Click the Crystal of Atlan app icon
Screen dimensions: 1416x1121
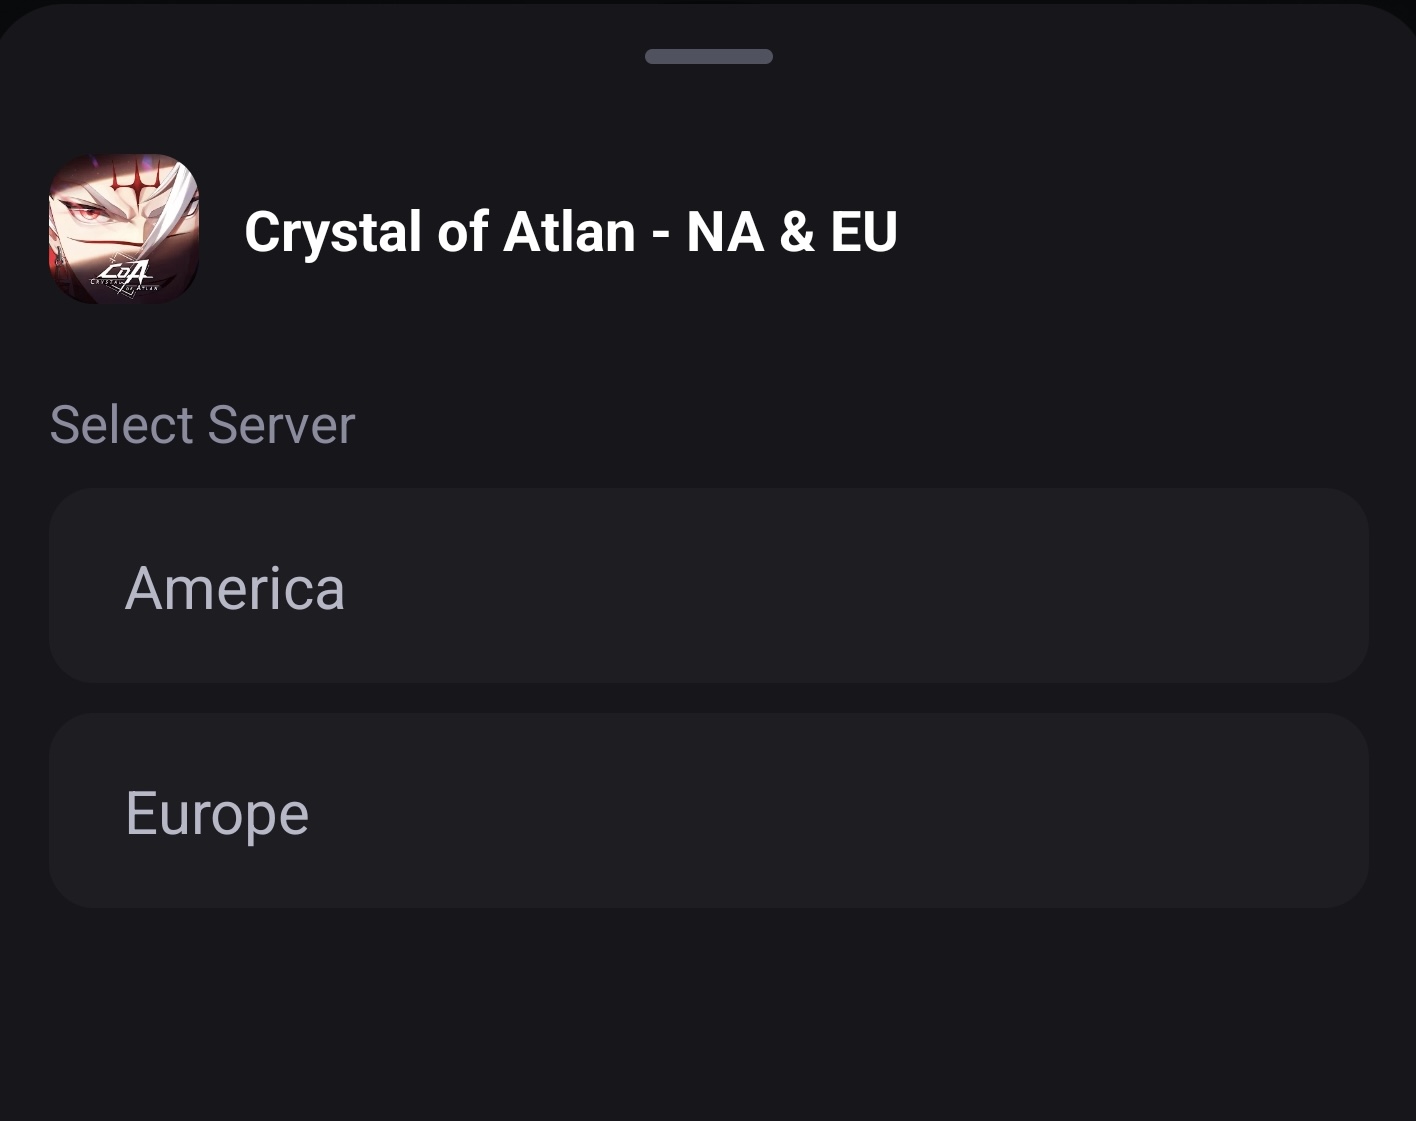pos(124,229)
